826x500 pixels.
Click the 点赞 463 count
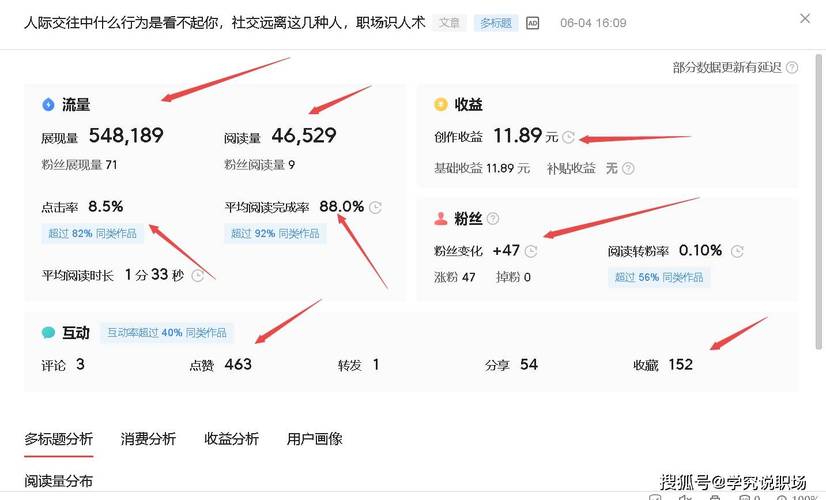238,365
